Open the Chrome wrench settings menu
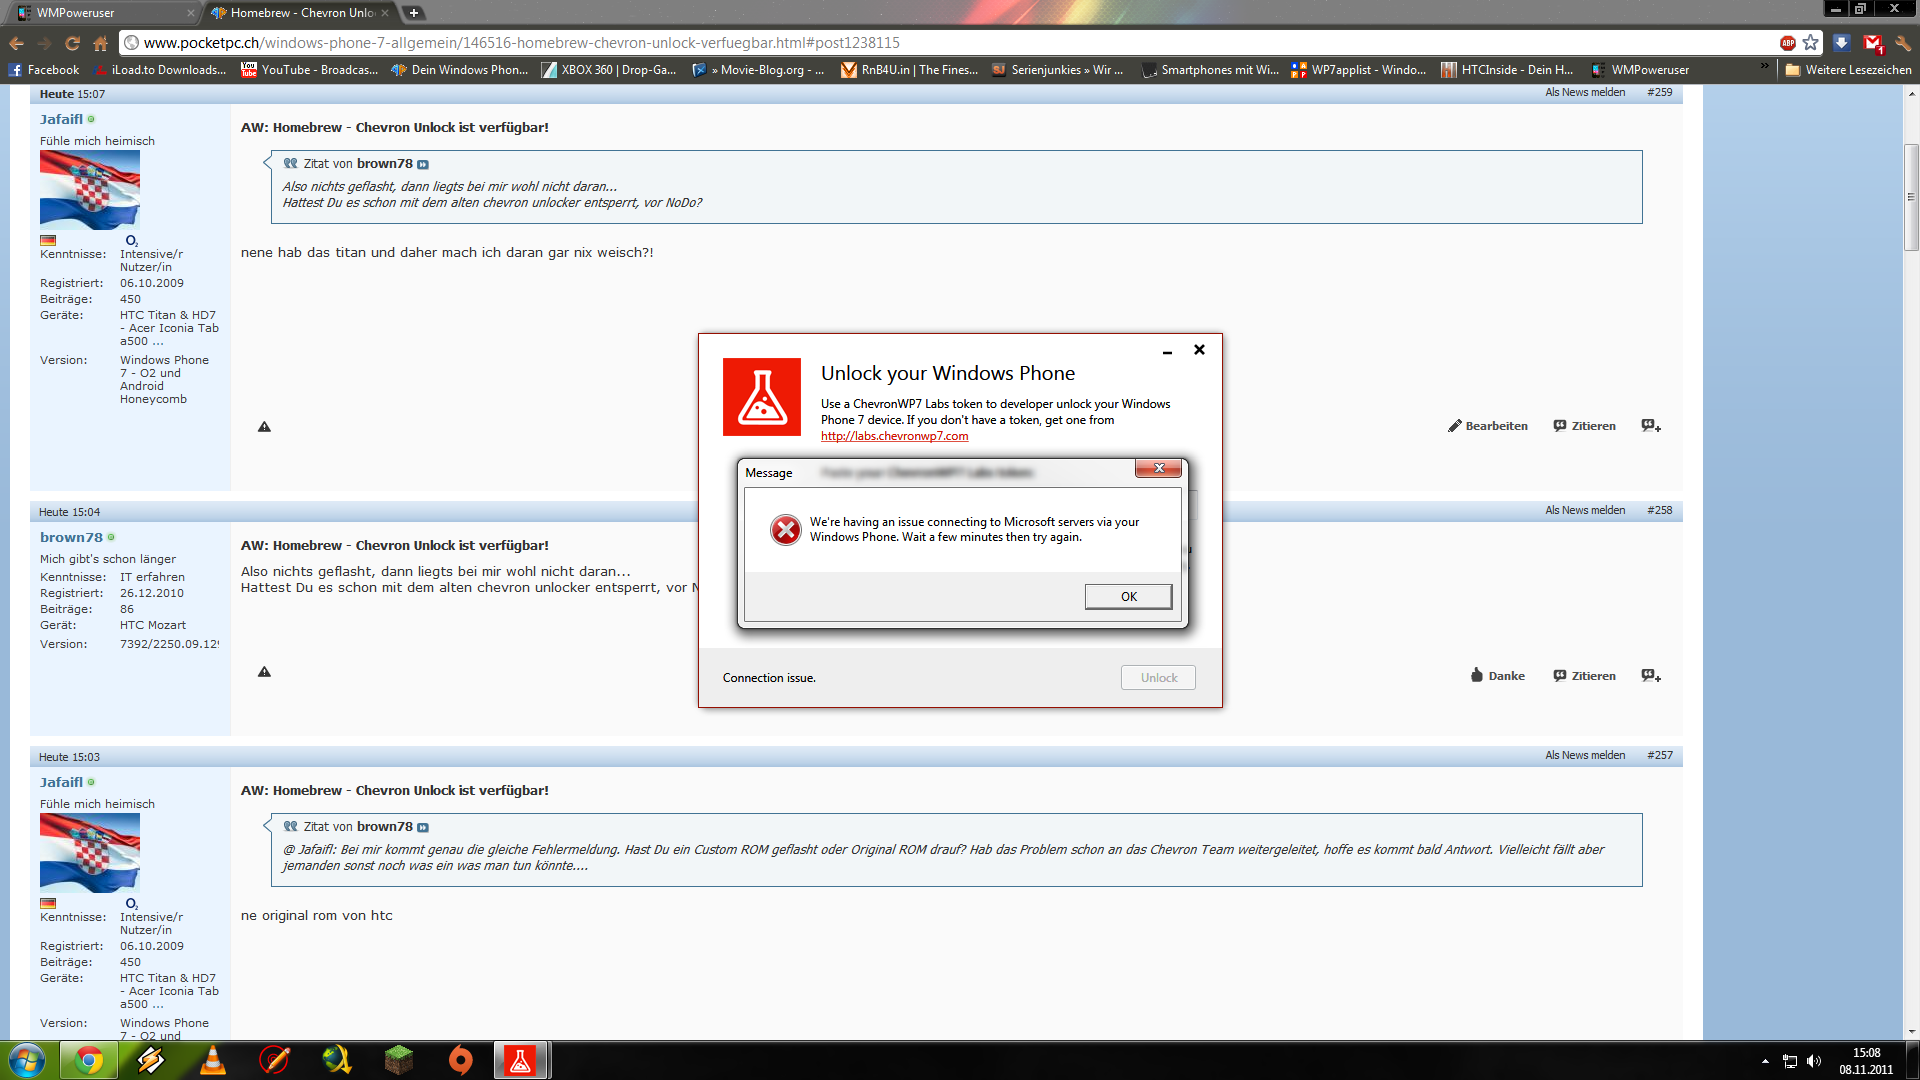The image size is (1920, 1080). click(x=1903, y=43)
